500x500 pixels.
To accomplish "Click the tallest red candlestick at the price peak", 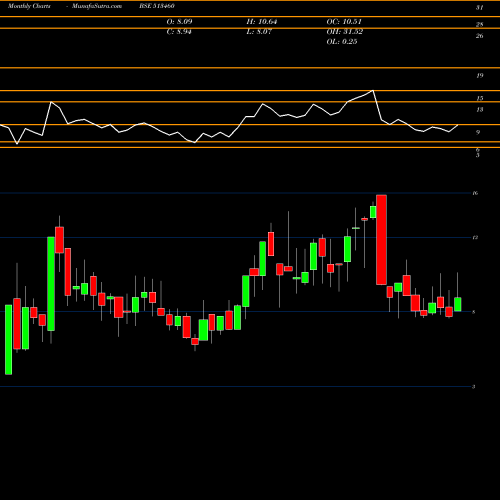I will [381, 240].
